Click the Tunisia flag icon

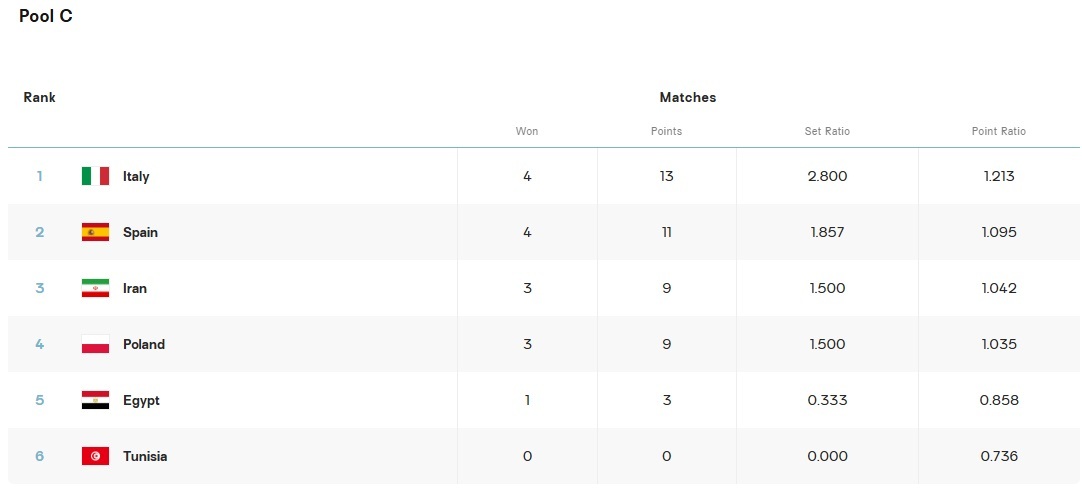[95, 456]
